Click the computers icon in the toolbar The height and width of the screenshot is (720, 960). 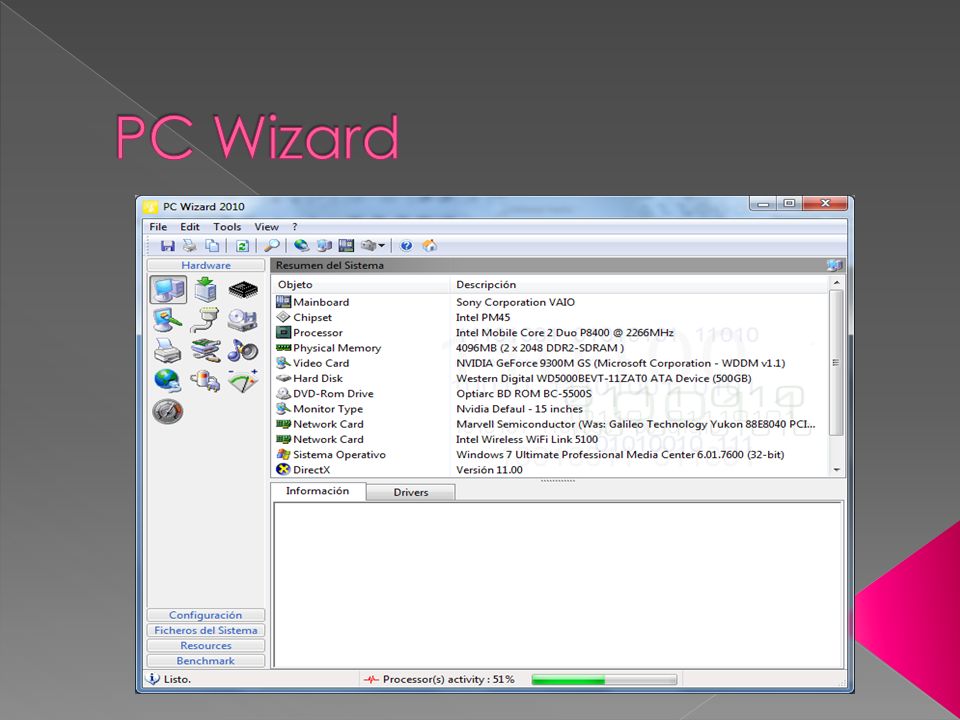pos(324,246)
